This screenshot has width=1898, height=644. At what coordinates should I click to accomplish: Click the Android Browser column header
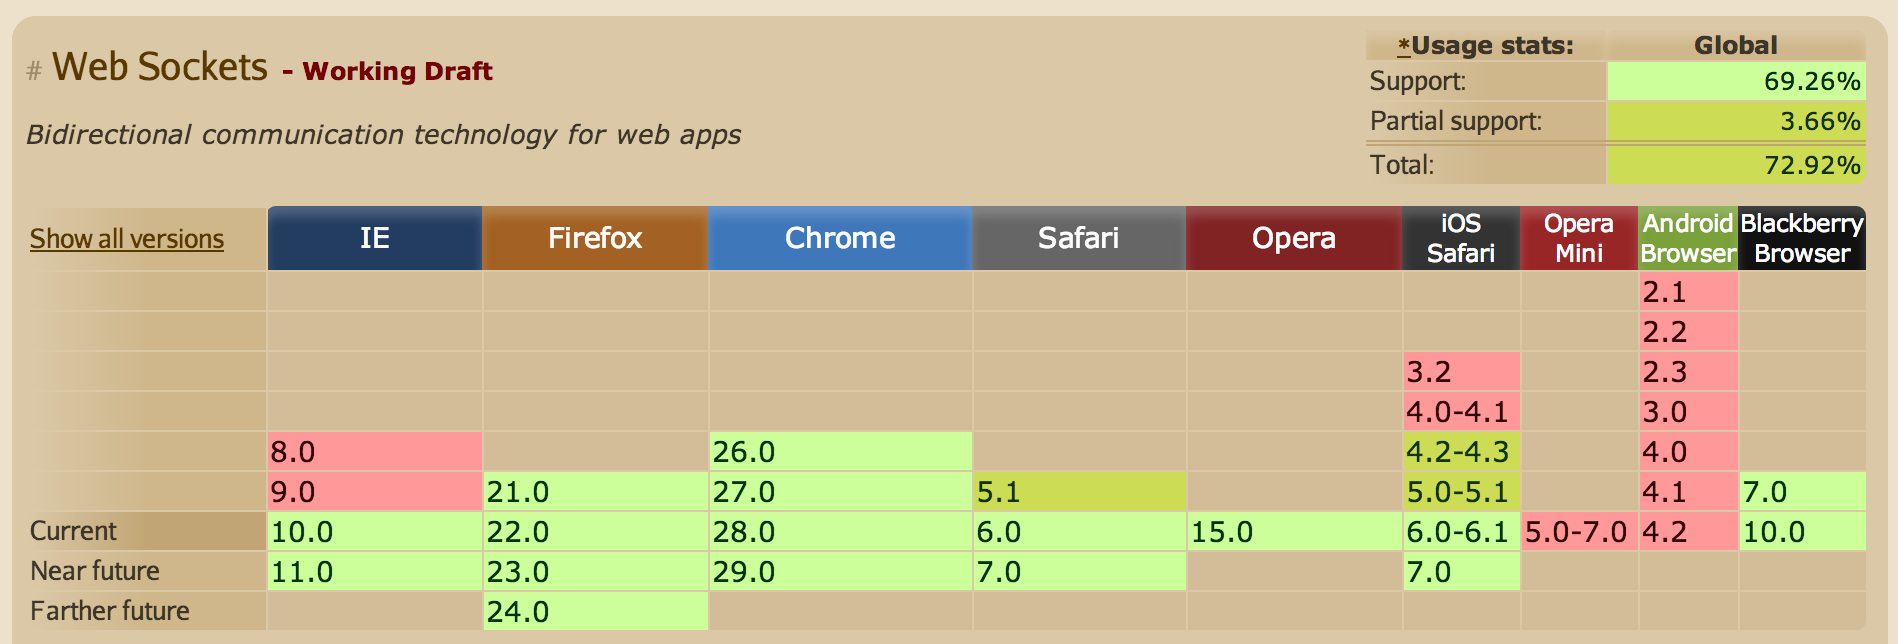click(x=1688, y=238)
